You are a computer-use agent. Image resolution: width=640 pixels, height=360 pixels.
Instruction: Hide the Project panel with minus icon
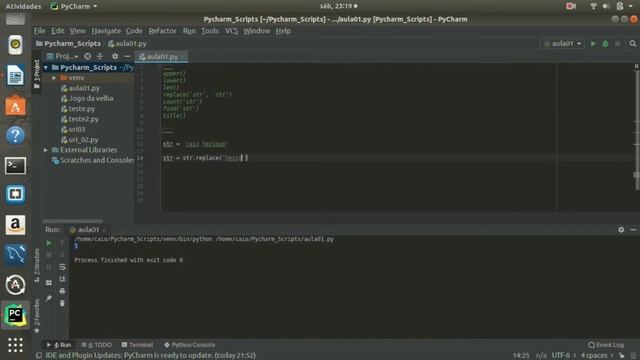coord(127,56)
